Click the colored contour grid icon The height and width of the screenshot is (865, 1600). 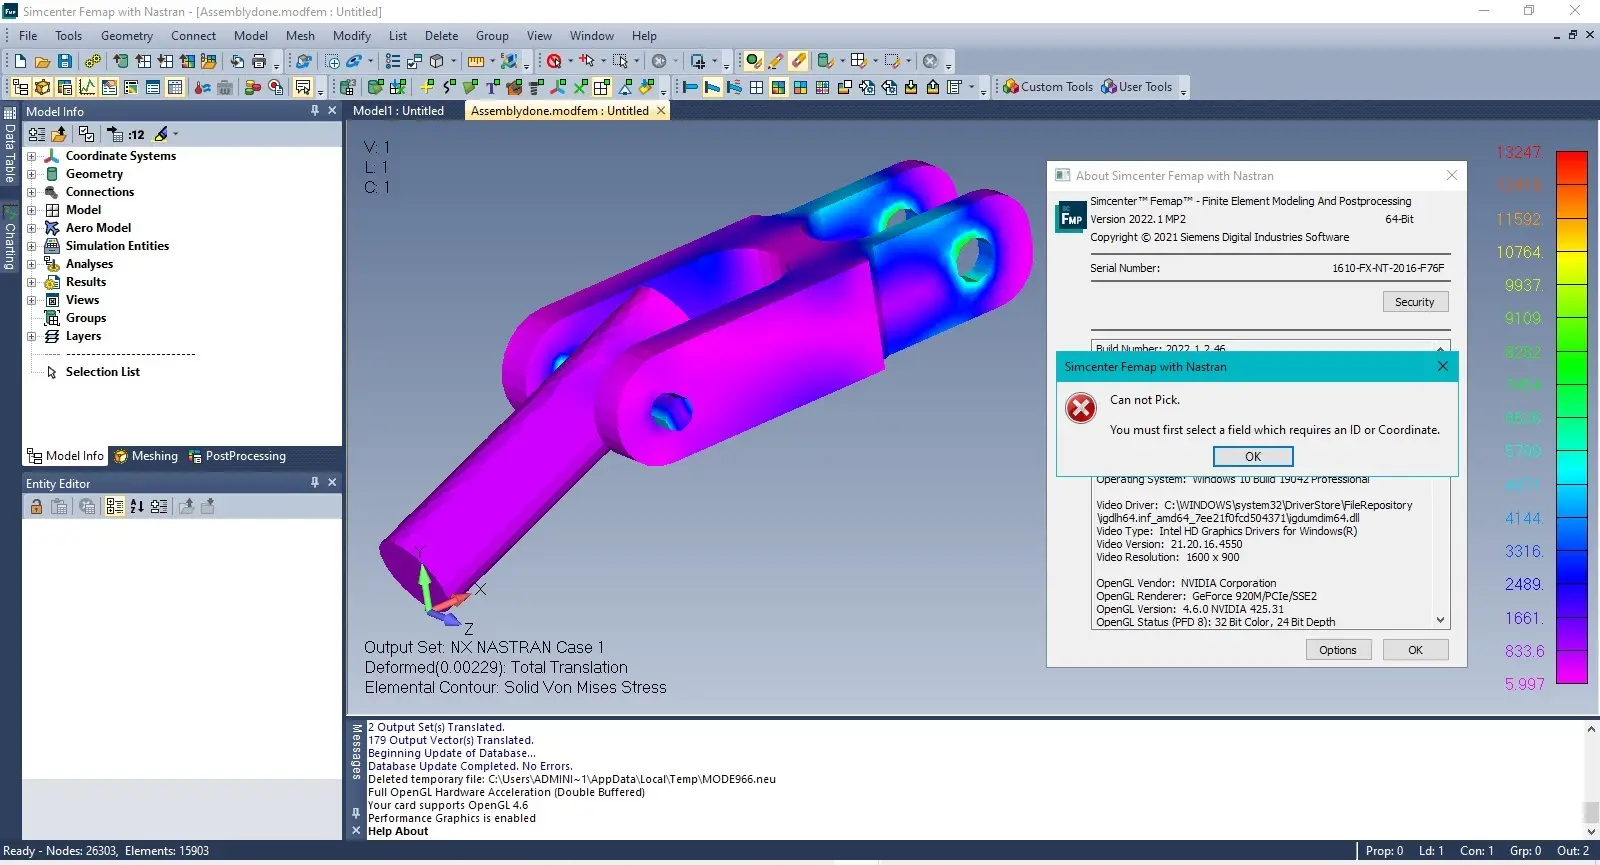tap(778, 87)
